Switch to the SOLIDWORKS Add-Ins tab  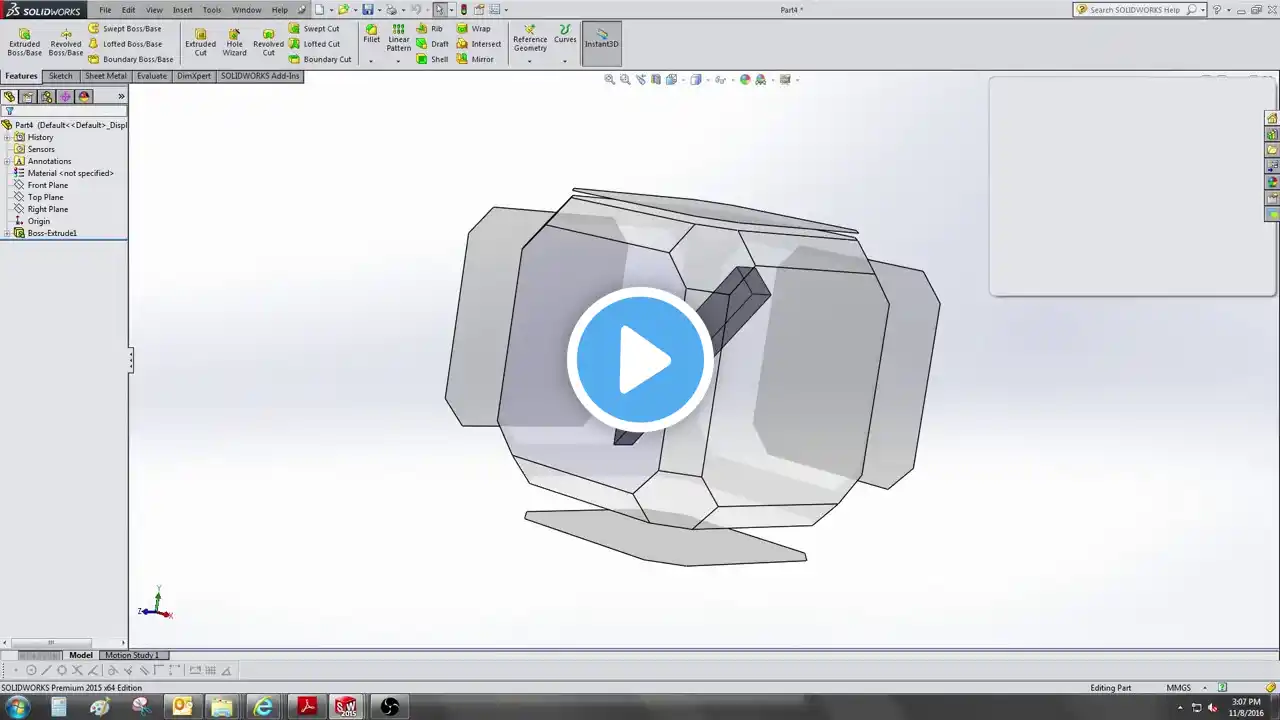[260, 76]
